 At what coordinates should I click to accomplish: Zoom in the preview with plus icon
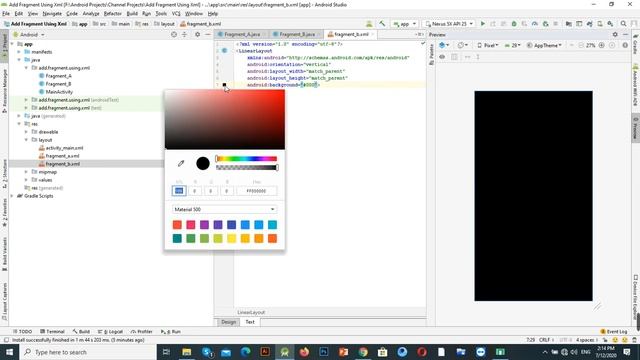click(601, 45)
